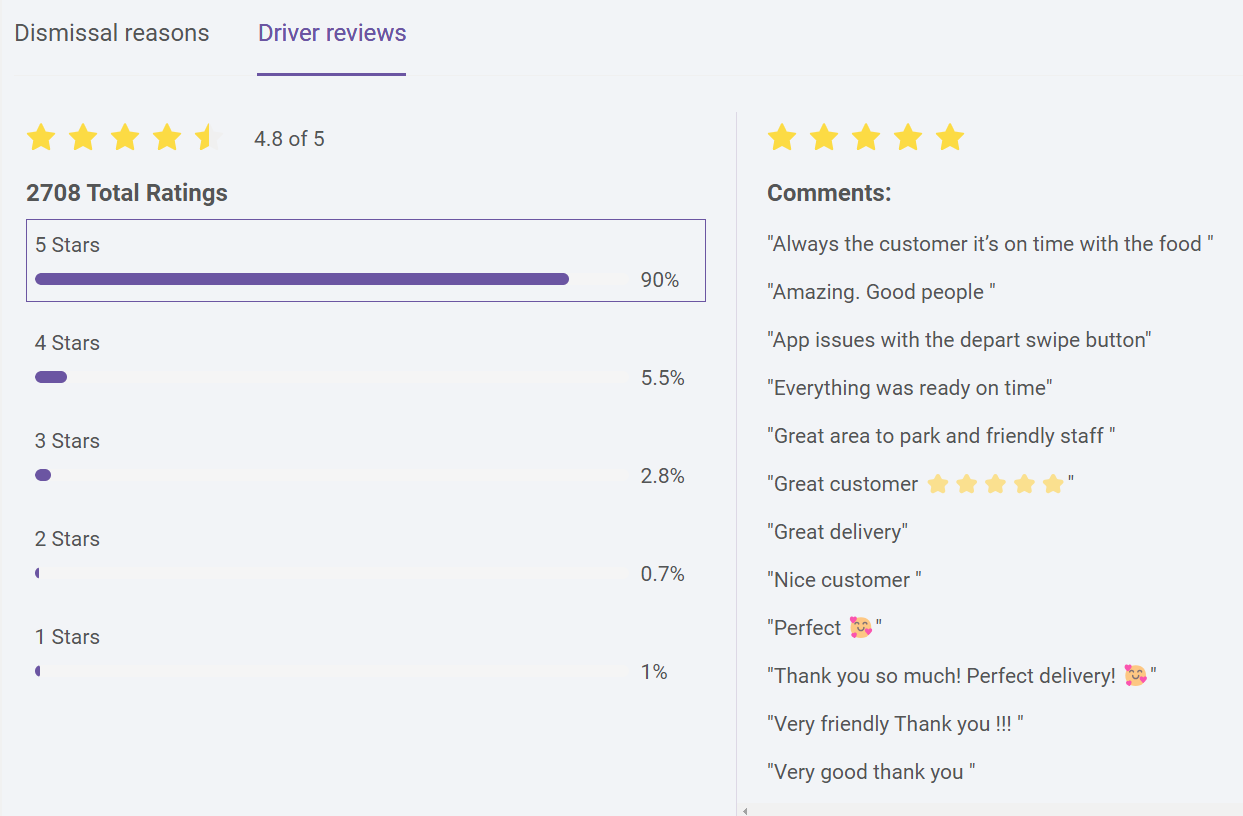Click the 5 Stars purple progress bar

tap(301, 279)
